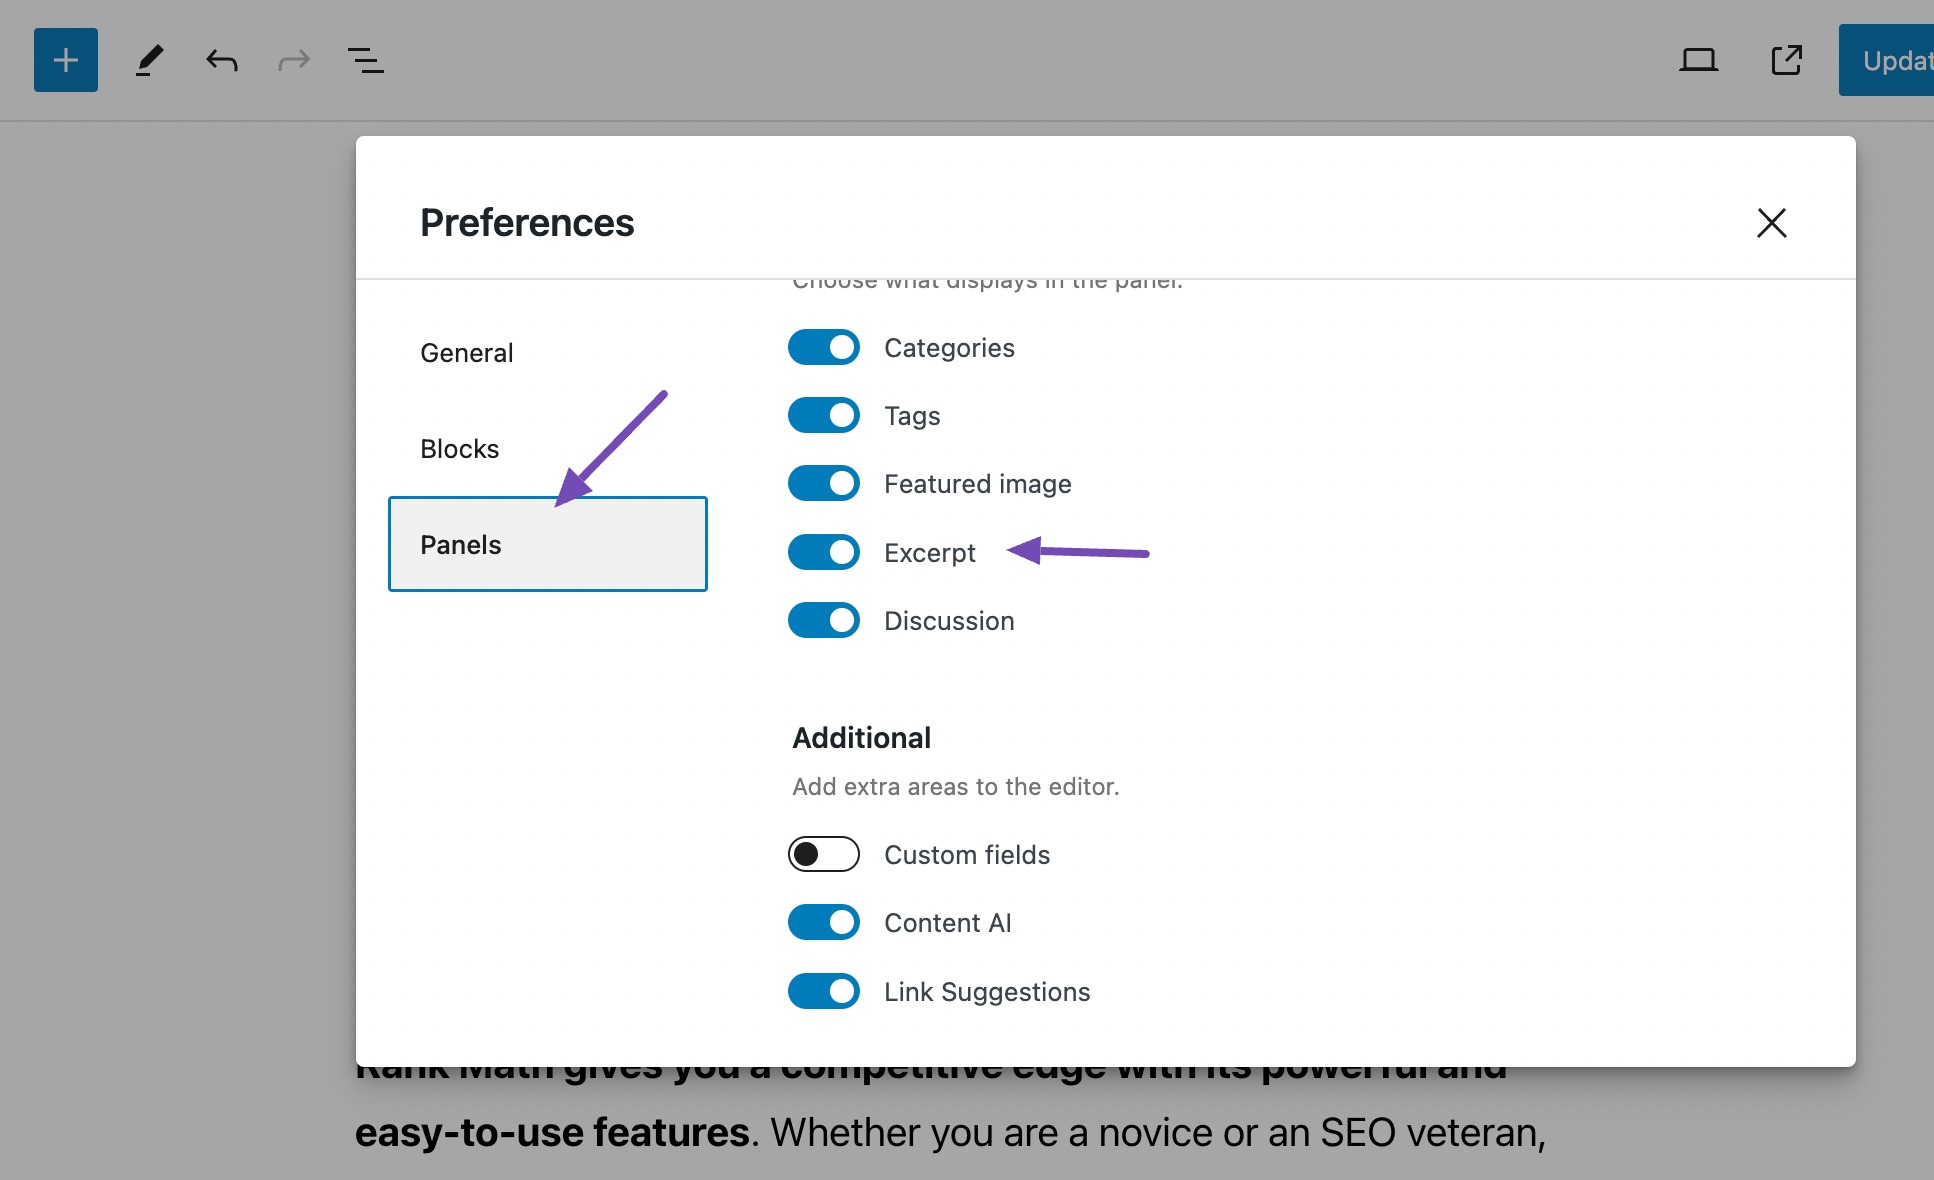Select the General preferences tab
Screen dimensions: 1934x1180
(466, 351)
